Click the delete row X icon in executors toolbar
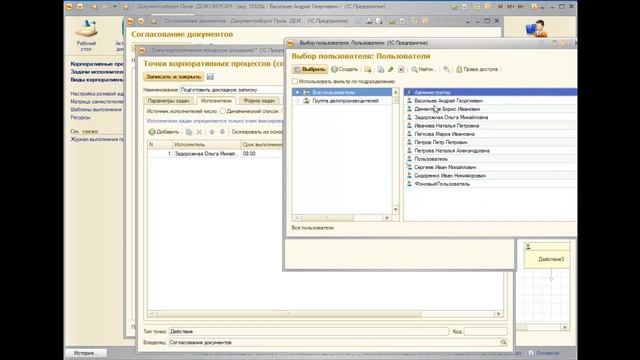Screen dimensions: 640x360 click(x=199, y=132)
